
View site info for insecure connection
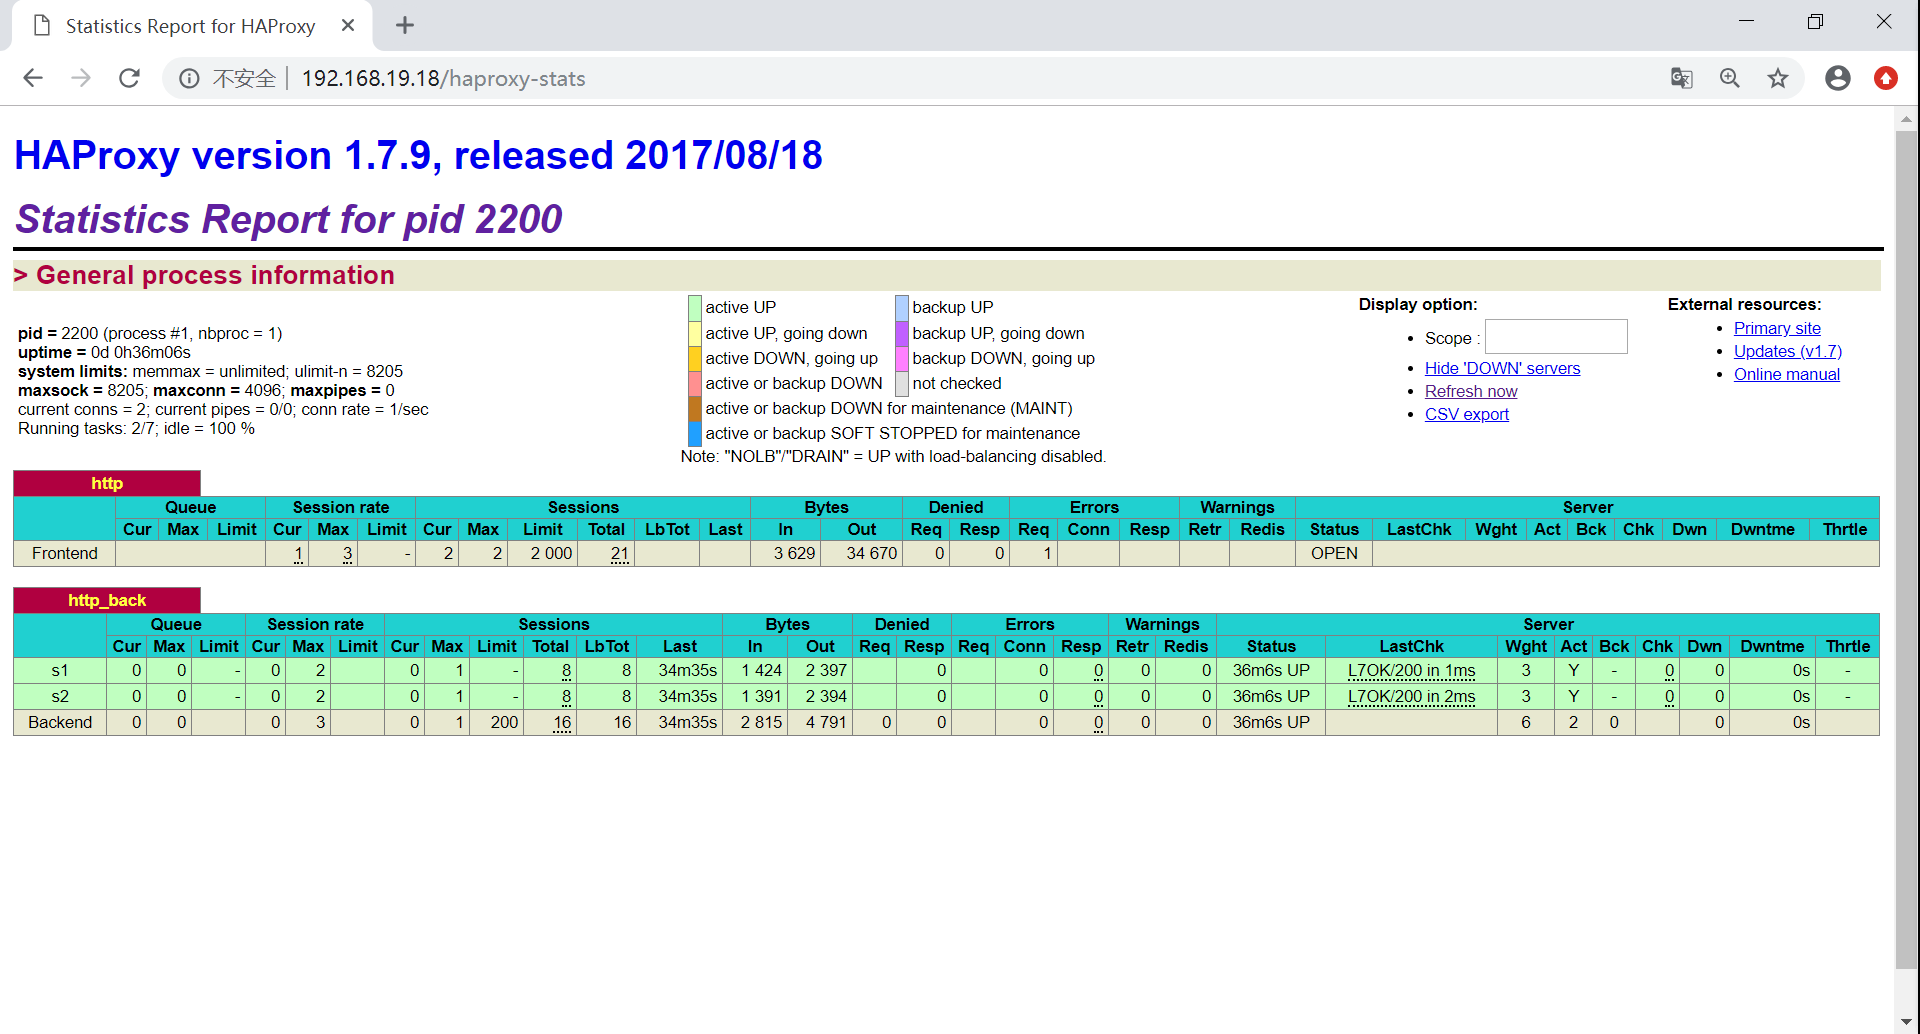[x=189, y=78]
